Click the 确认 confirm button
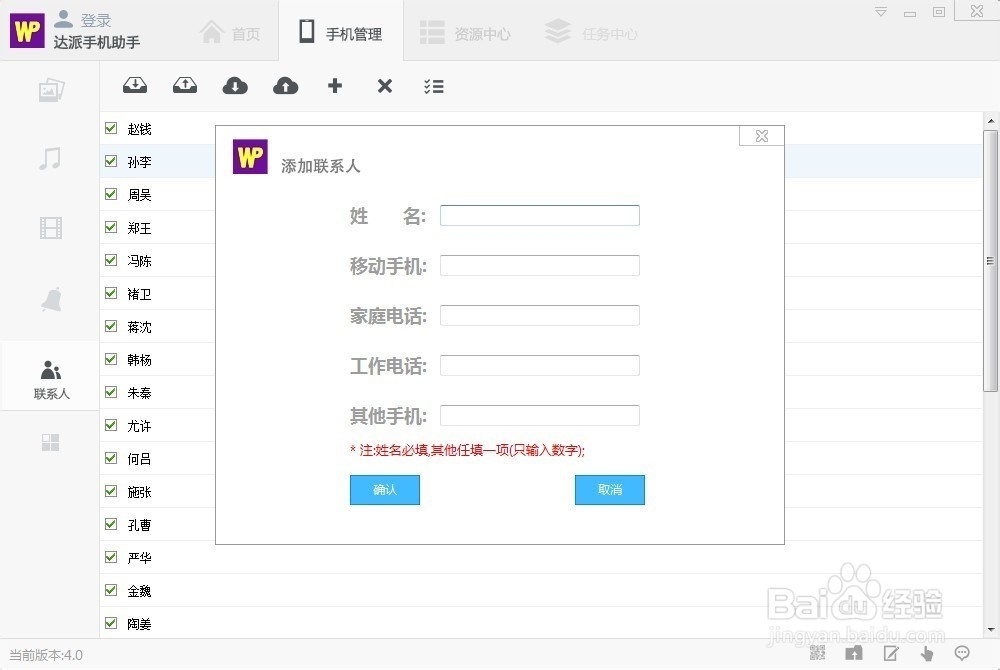The image size is (1000, 670). 384,490
